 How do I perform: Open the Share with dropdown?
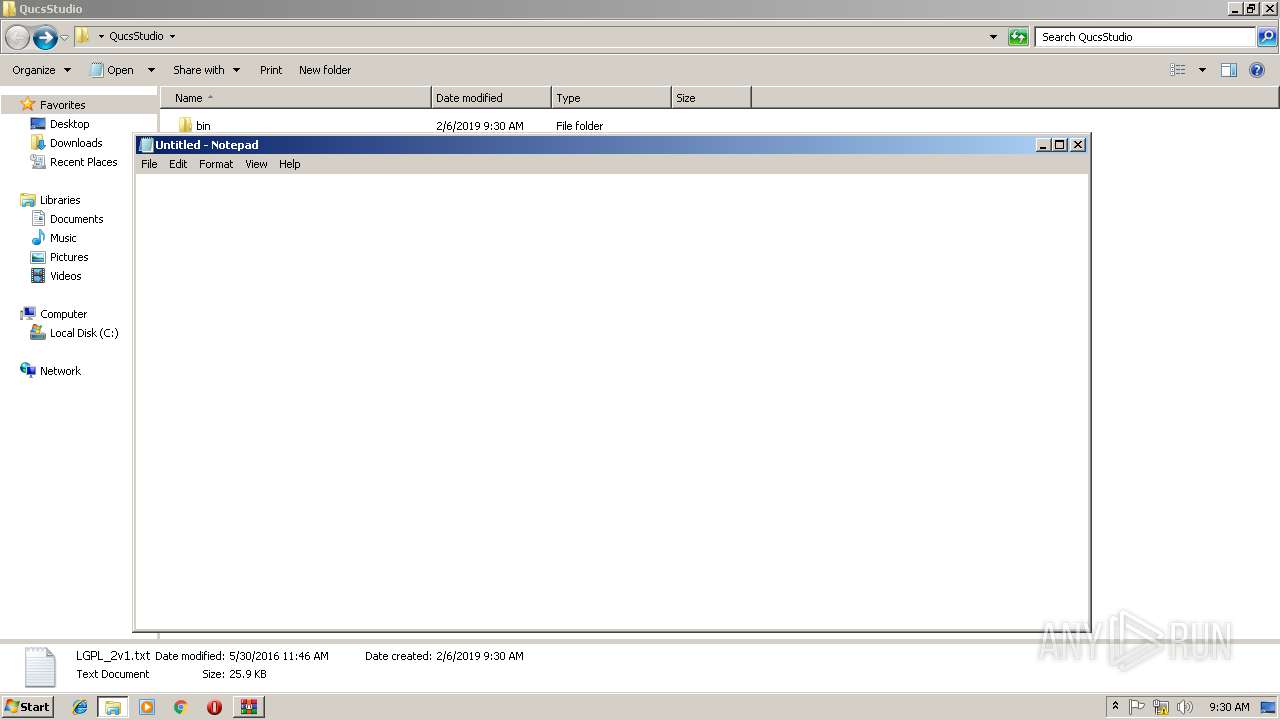pos(206,70)
